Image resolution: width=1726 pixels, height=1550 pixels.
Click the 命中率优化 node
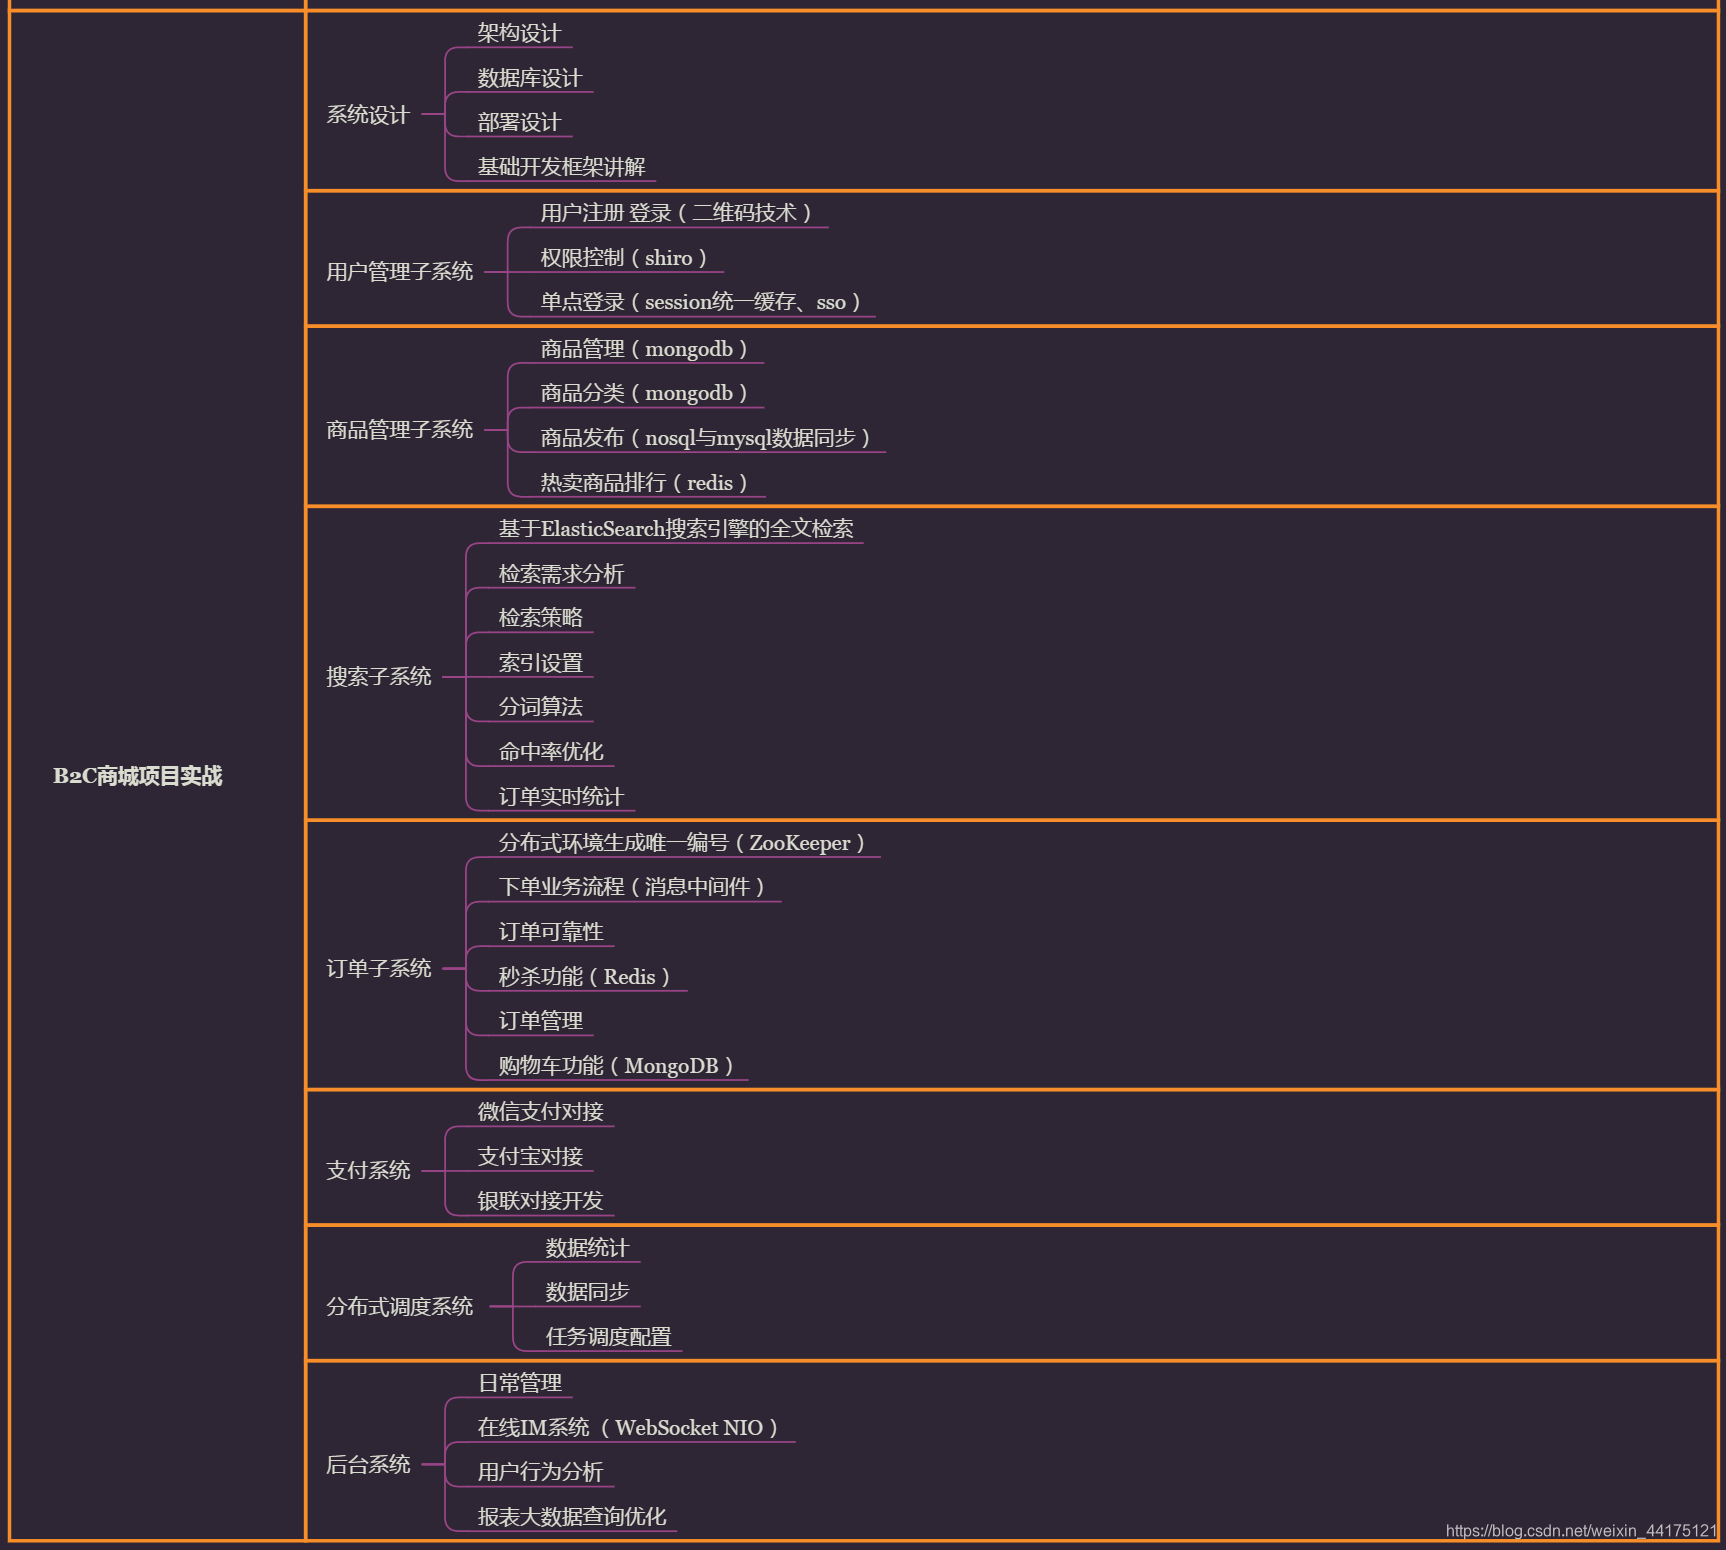551,752
